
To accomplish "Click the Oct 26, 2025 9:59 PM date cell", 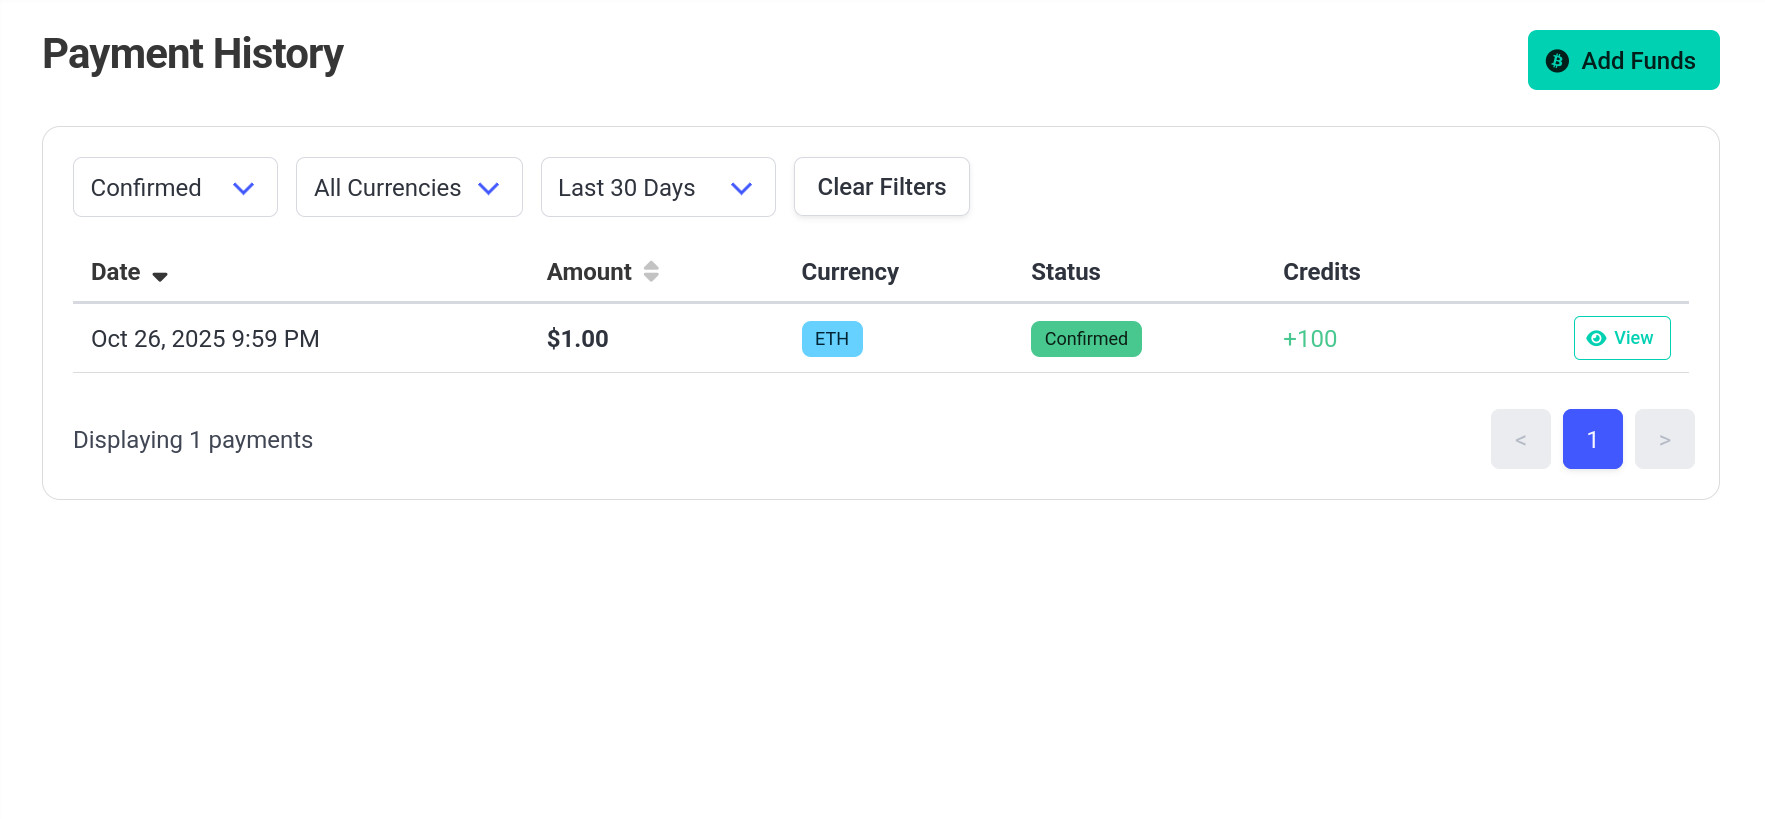I will click(x=205, y=339).
